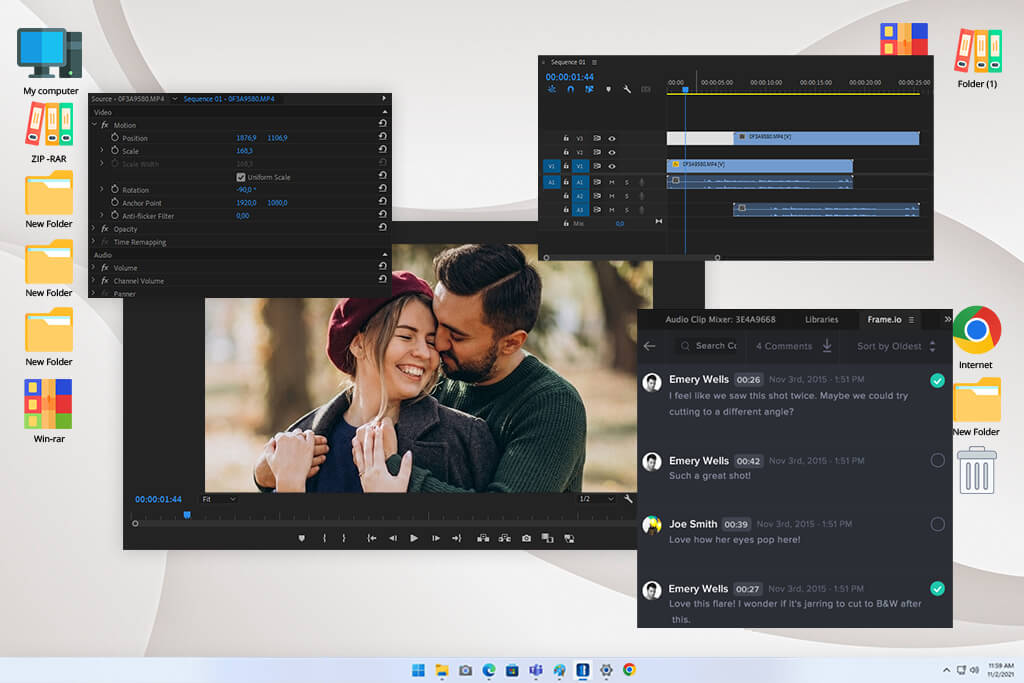The width and height of the screenshot is (1024, 683).
Task: Reset the Anchor Point parameter
Action: coord(383,201)
